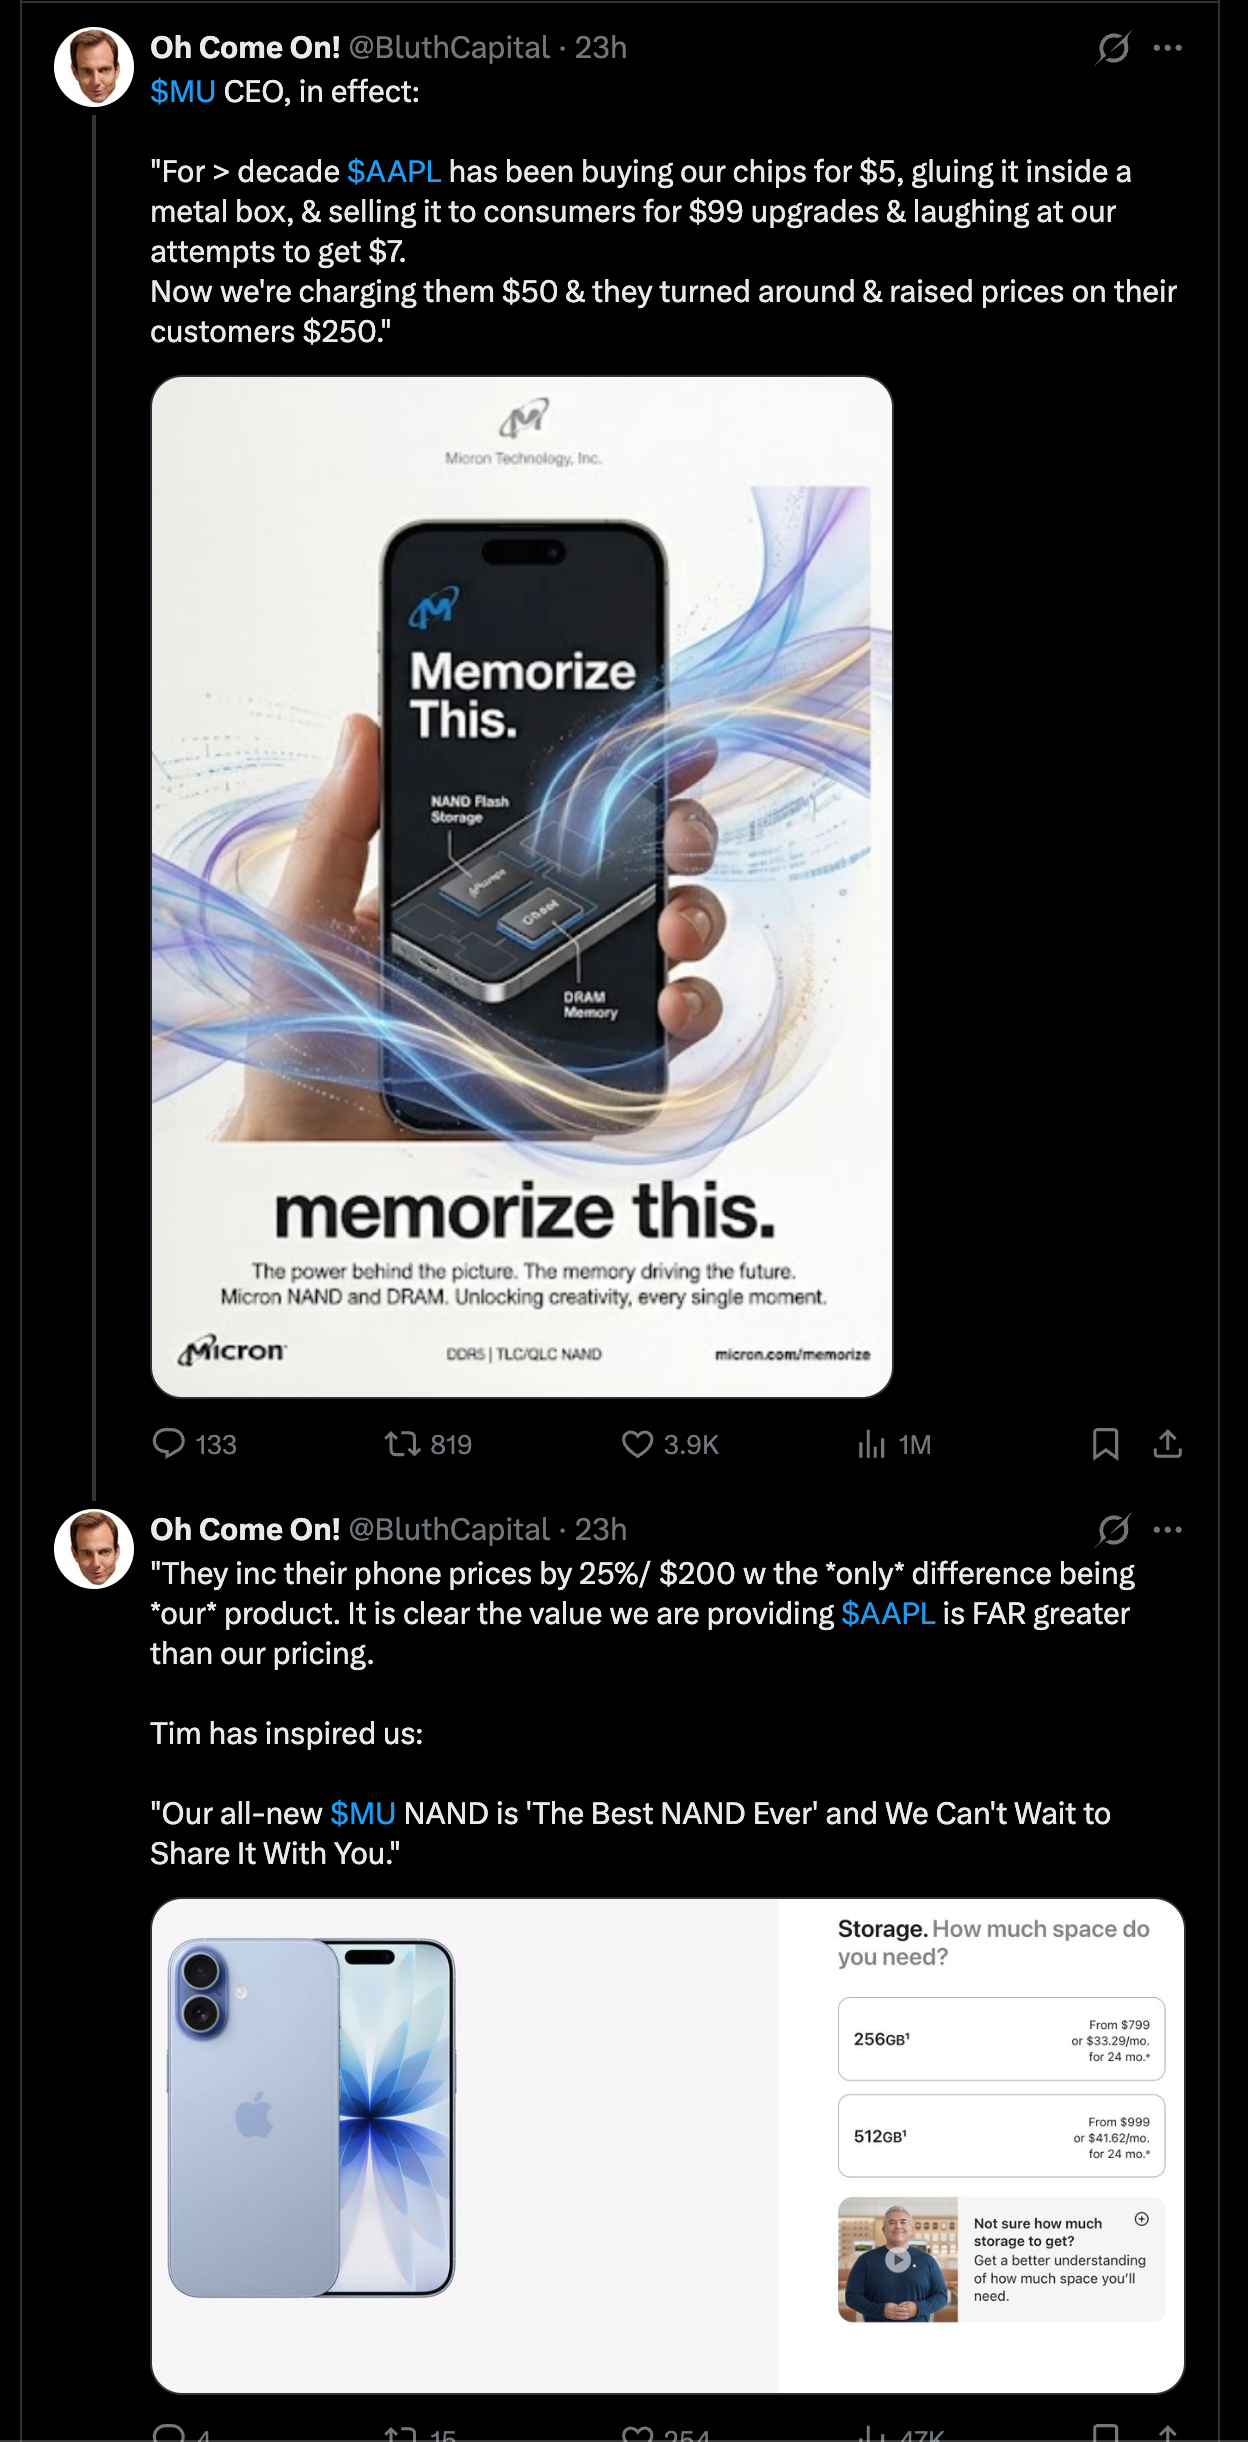Open the Grok icon on the second tweet

pyautogui.click(x=1113, y=1530)
